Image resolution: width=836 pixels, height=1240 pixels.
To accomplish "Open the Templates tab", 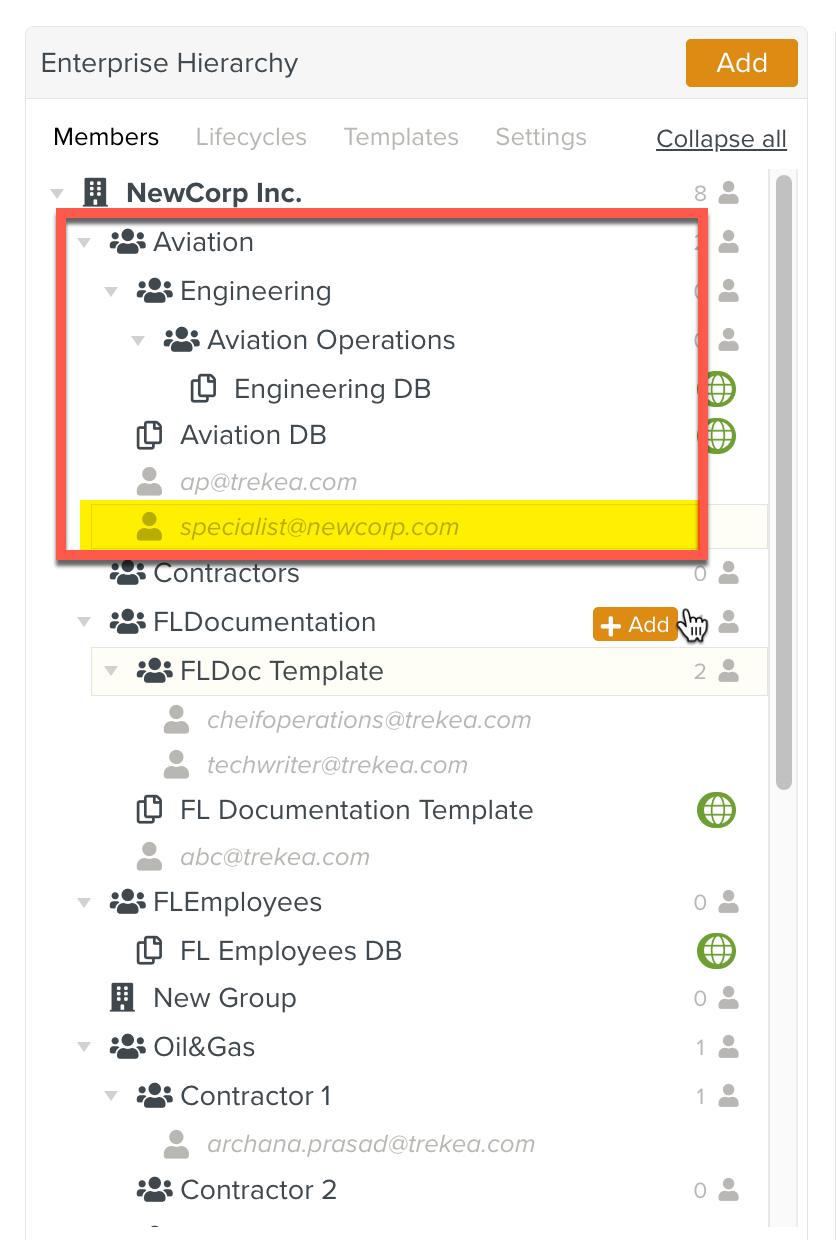I will tap(401, 137).
